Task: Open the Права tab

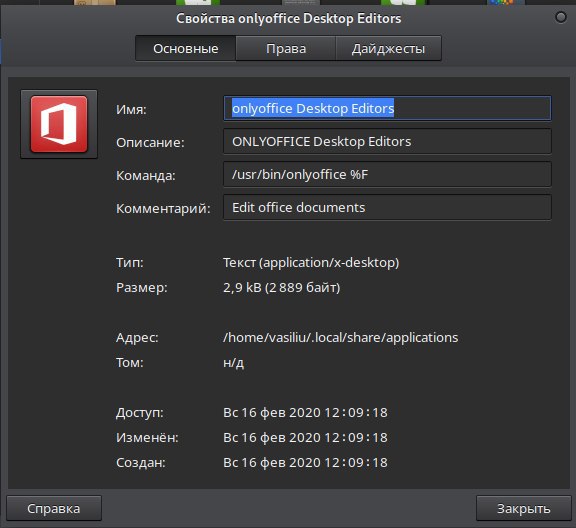Action: (286, 49)
